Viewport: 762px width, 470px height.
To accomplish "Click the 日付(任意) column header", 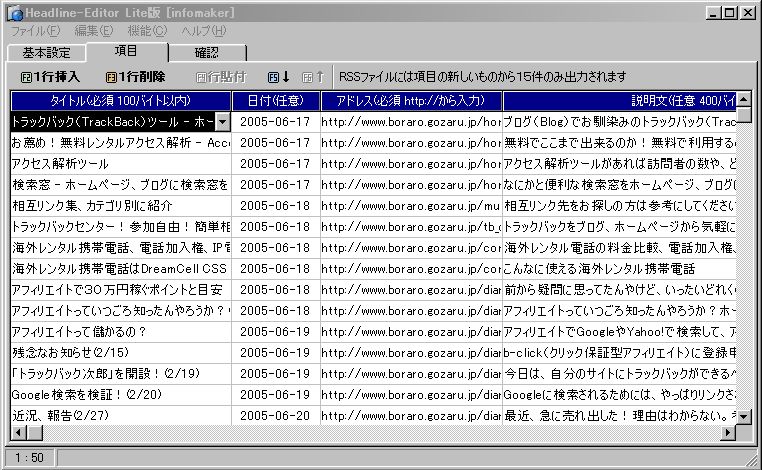I will (276, 101).
